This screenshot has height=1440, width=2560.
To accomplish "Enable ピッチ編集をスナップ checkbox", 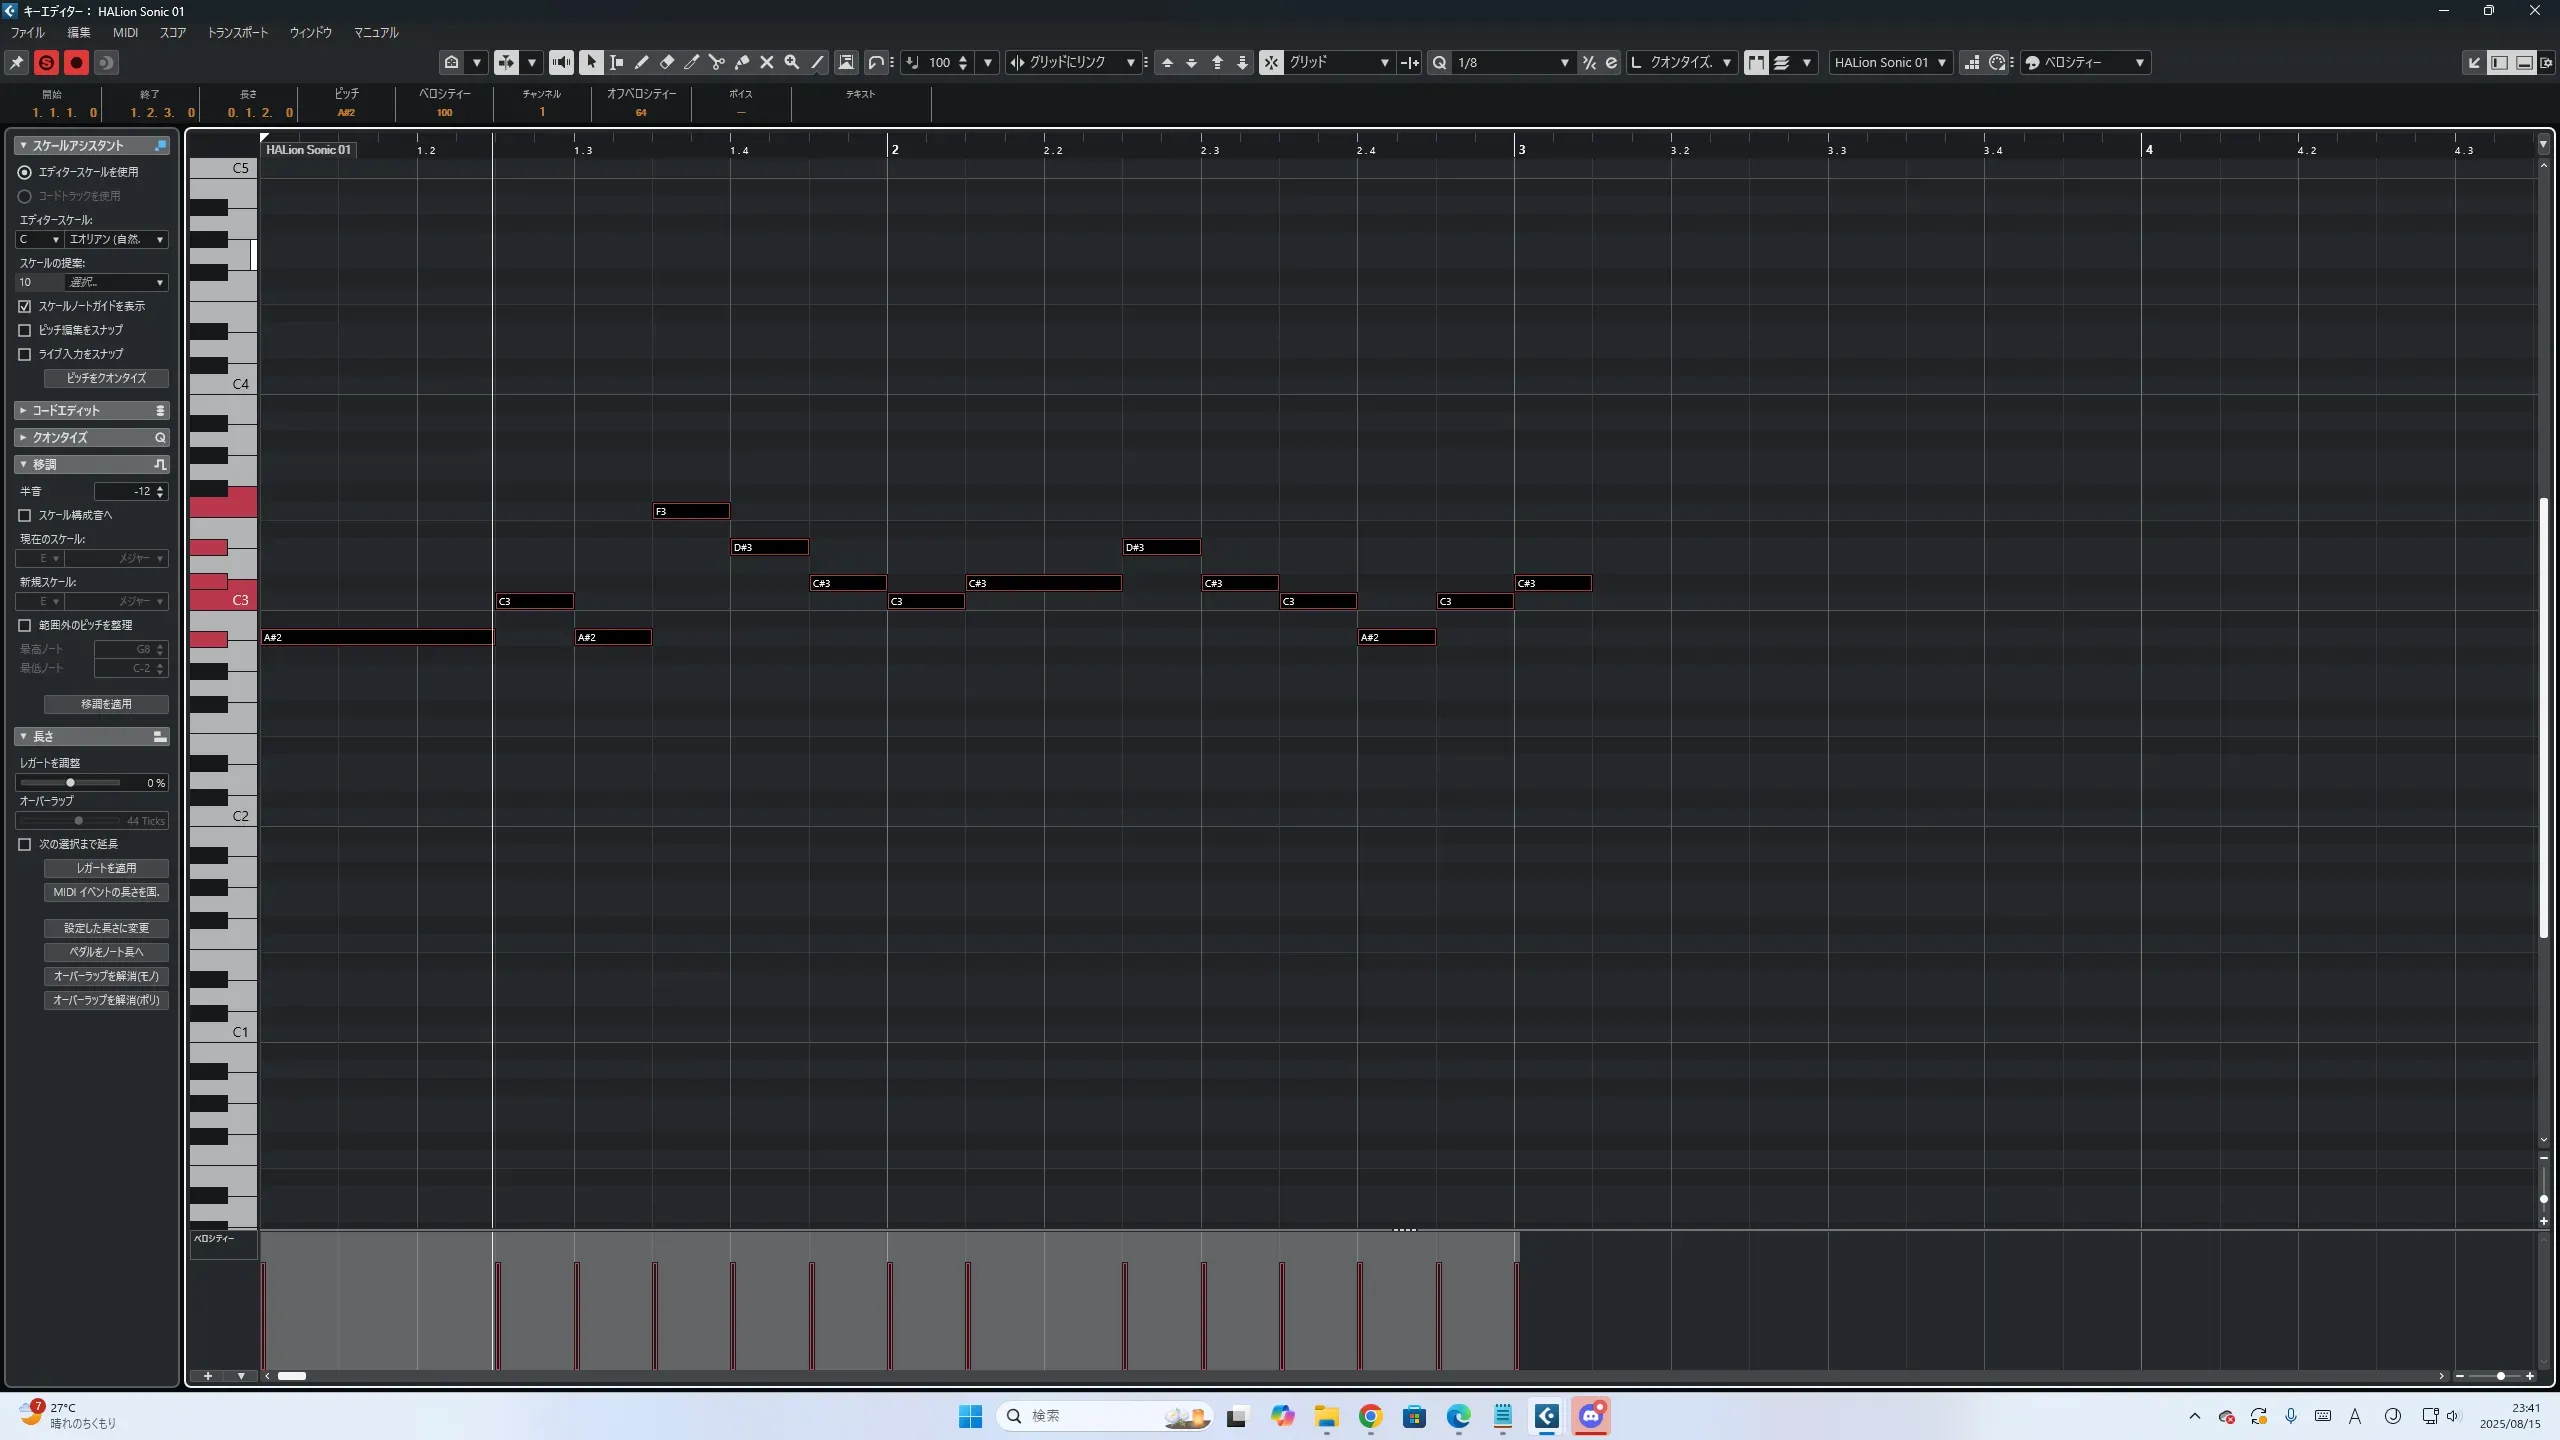I will 25,330.
